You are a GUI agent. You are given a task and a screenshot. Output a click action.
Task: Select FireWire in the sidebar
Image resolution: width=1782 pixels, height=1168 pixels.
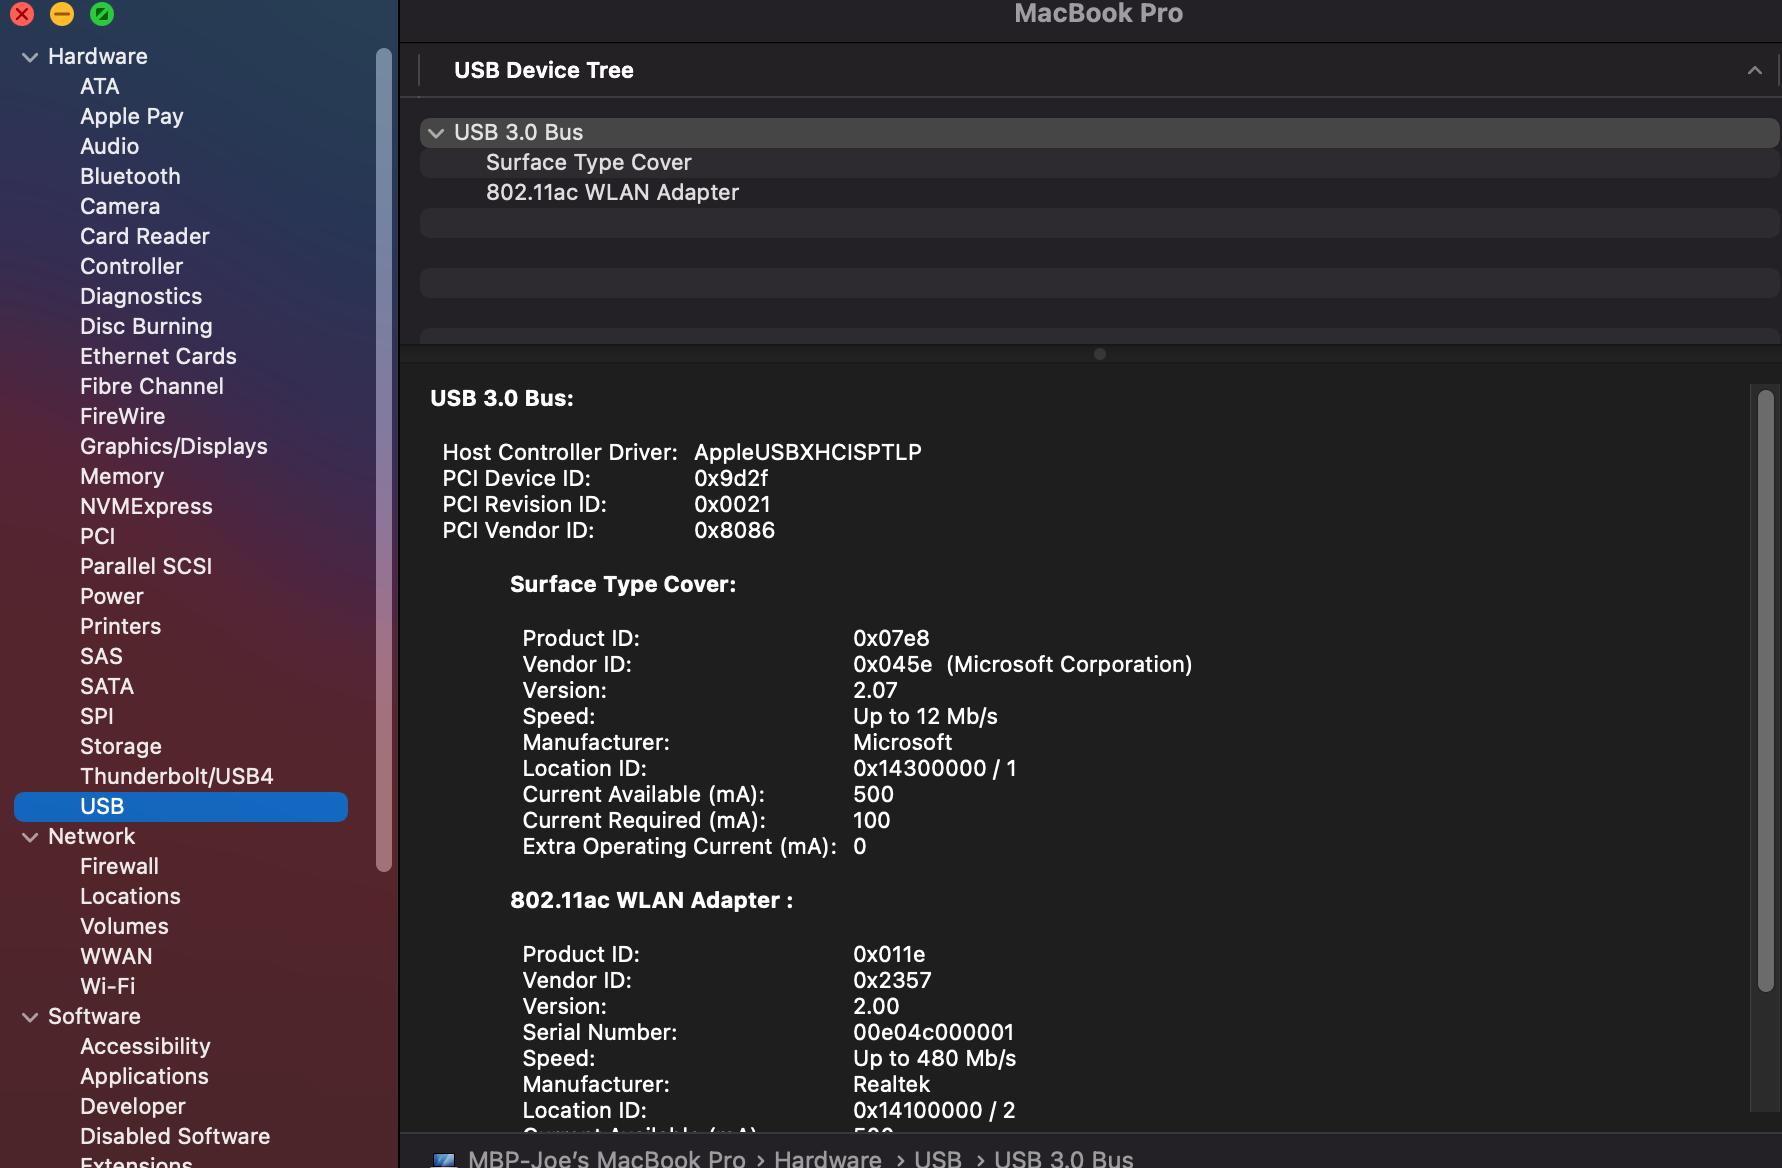click(123, 416)
